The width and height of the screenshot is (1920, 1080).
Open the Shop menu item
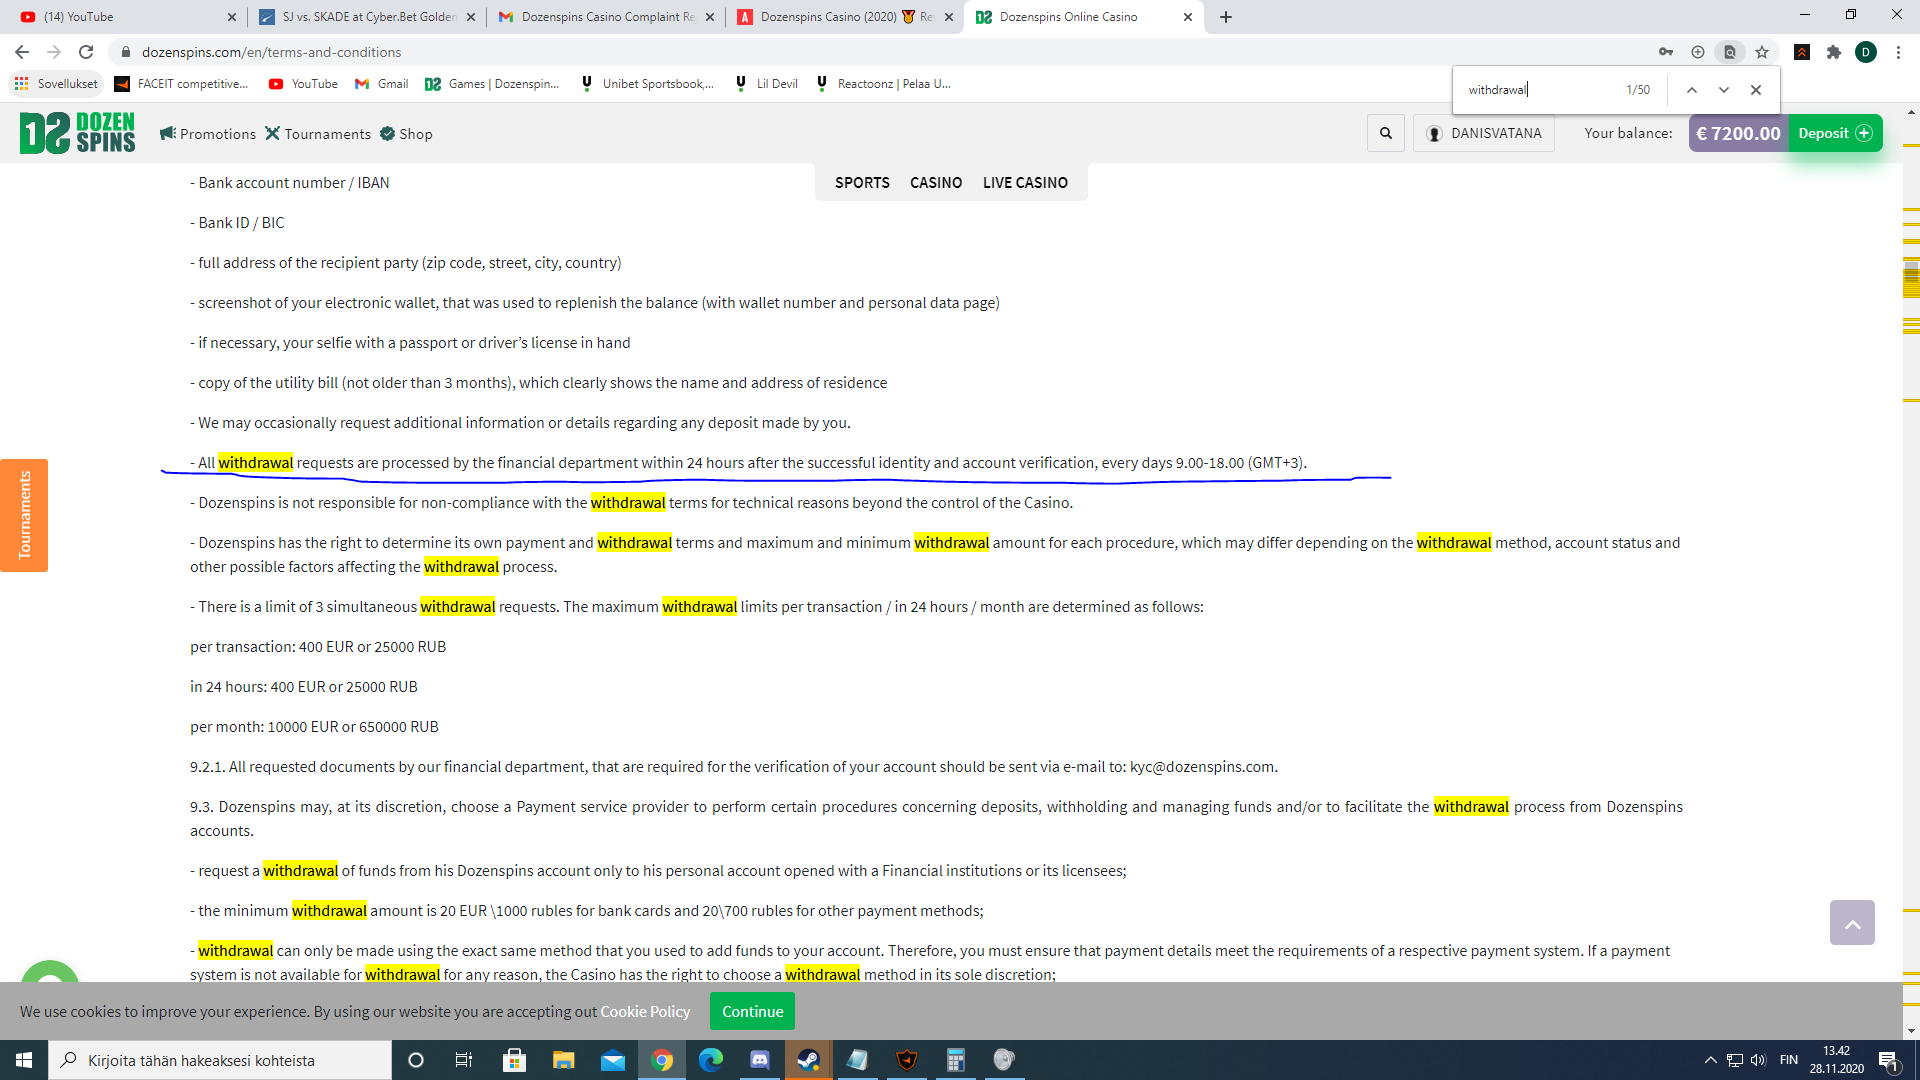click(406, 134)
